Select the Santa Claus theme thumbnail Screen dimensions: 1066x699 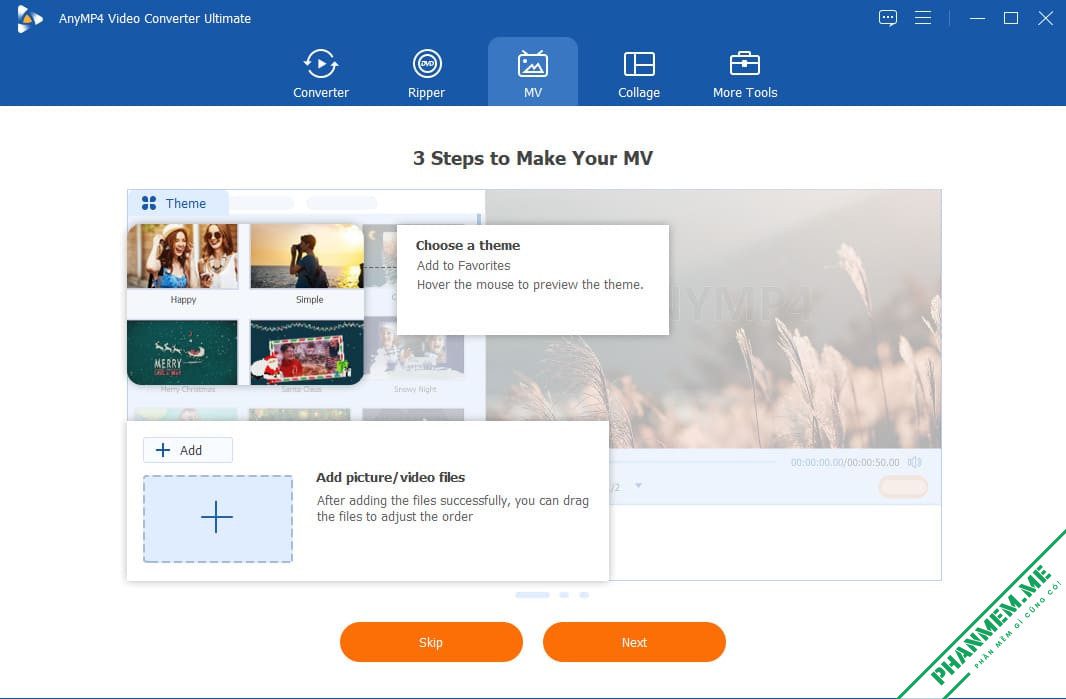pyautogui.click(x=307, y=353)
